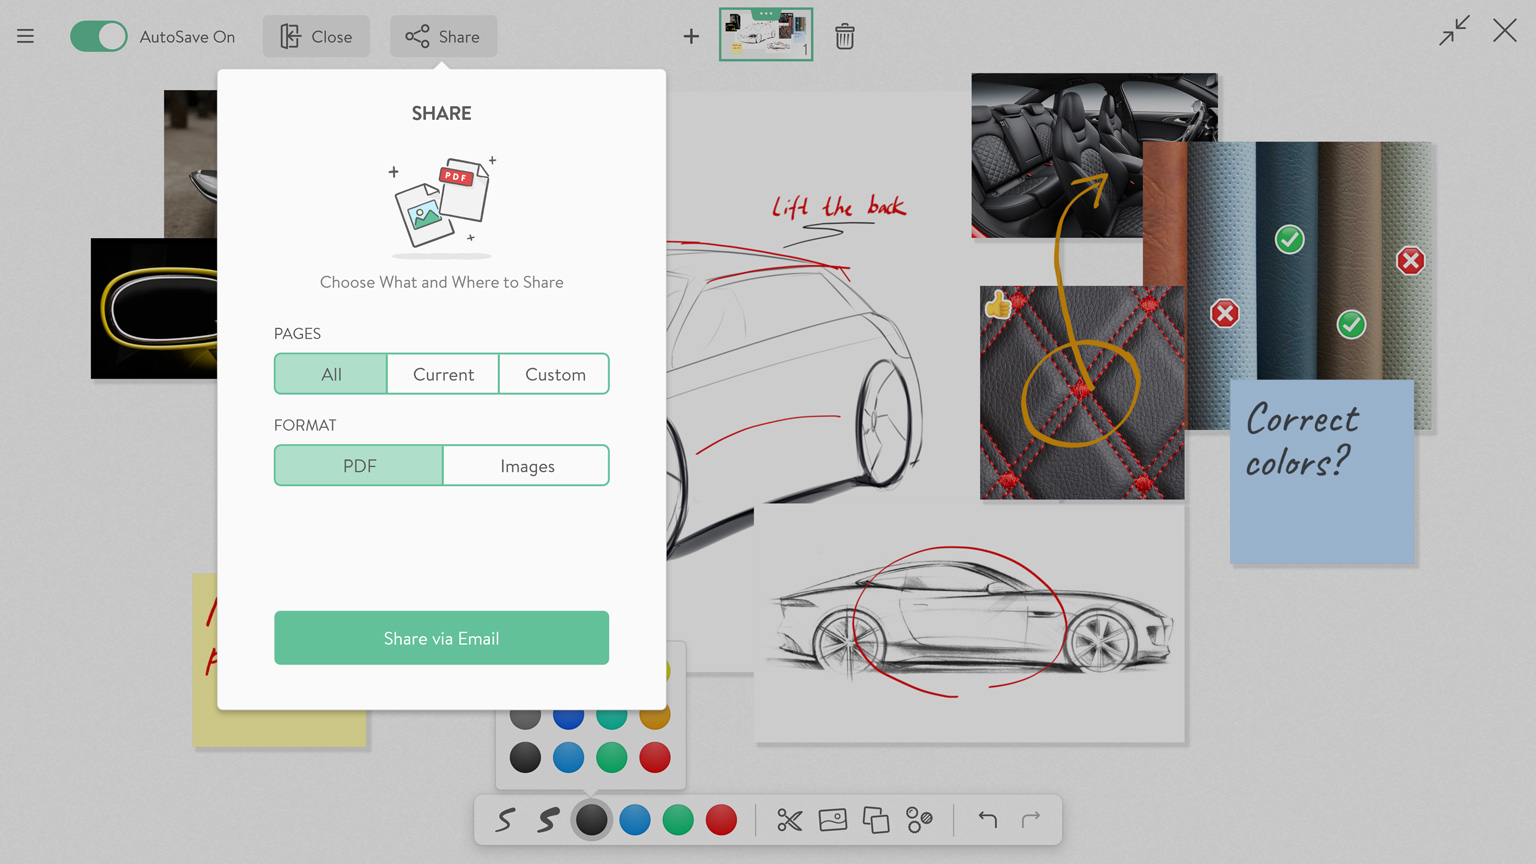Choose Images format
The height and width of the screenshot is (864, 1536).
[527, 466]
